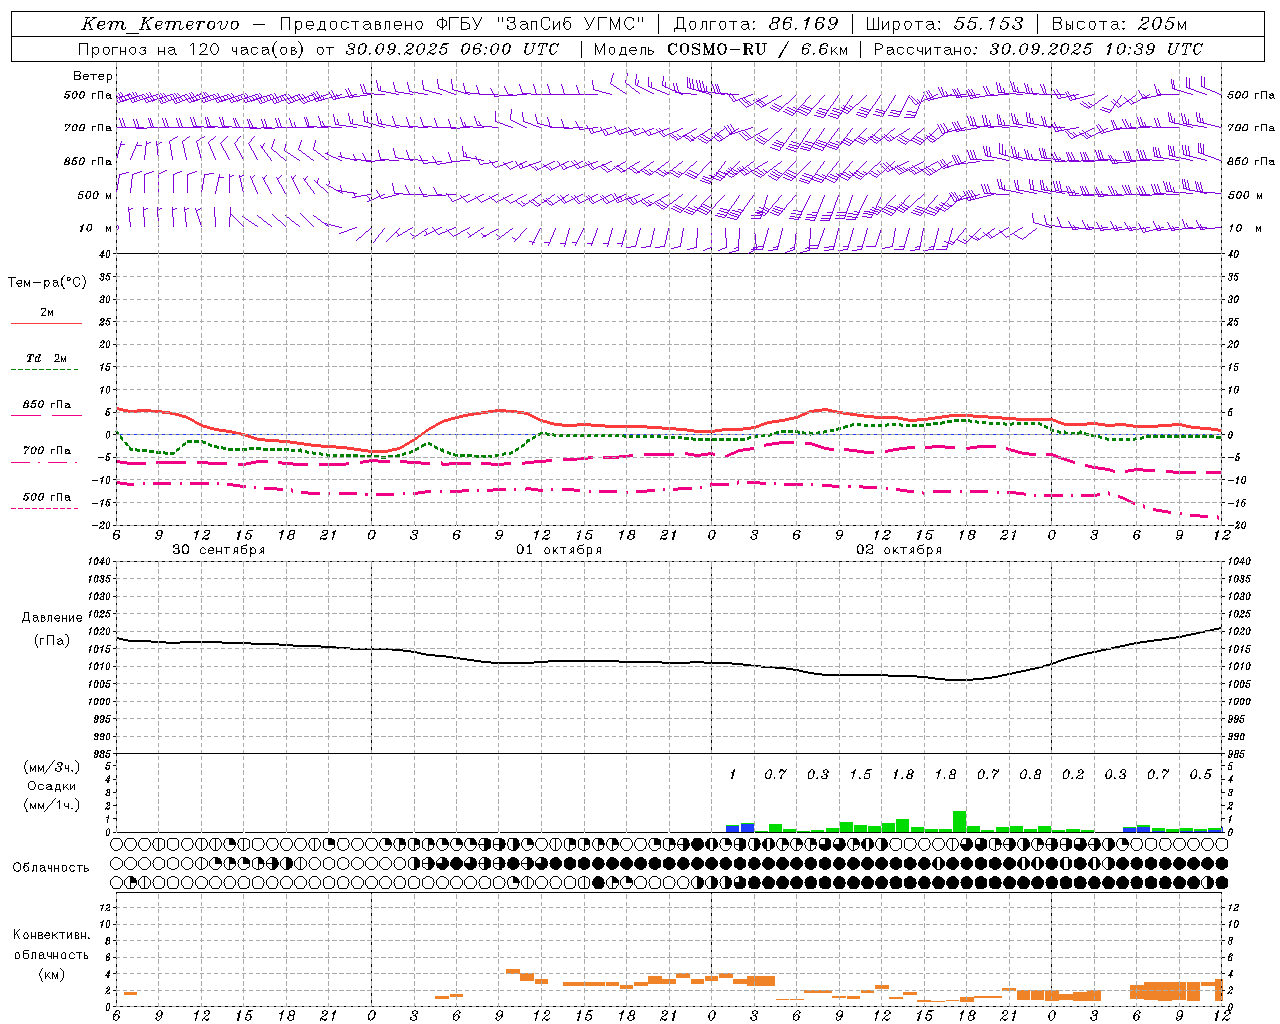1280x1024 pixels.
Task: Click the tallest green precipitation bar
Action: coord(959,821)
